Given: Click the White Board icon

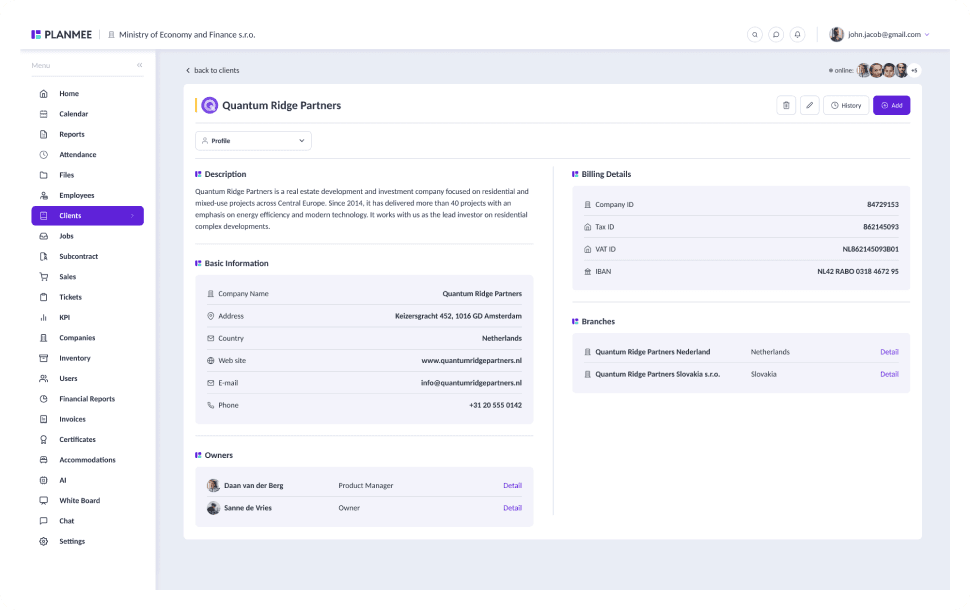Looking at the screenshot, I should [43, 501].
